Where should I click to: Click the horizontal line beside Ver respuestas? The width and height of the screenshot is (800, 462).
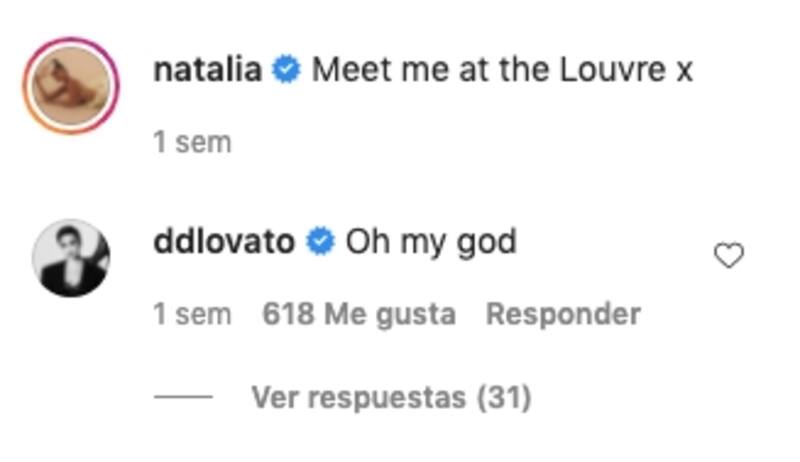pos(183,396)
